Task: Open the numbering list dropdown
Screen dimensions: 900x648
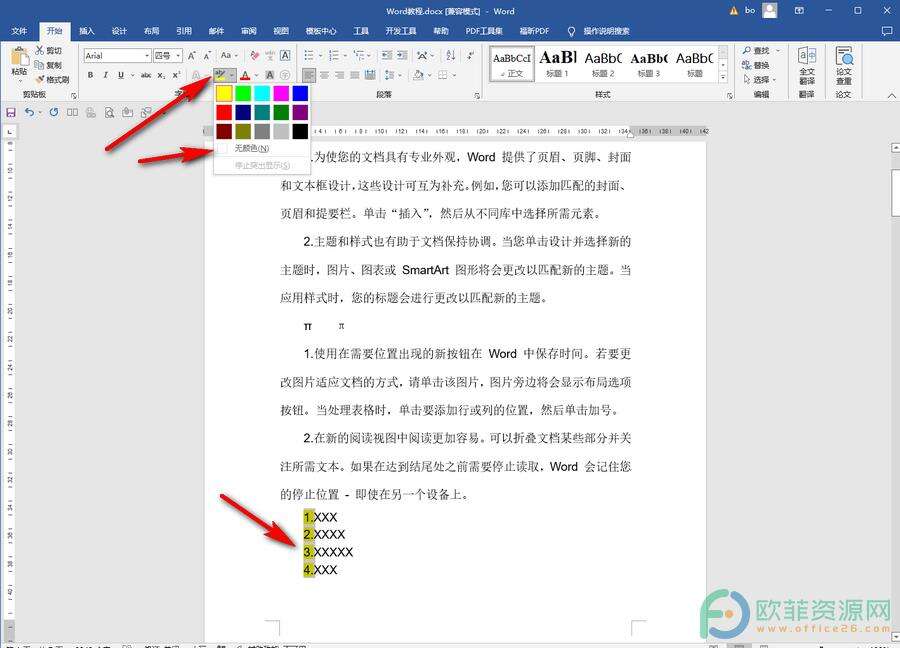Action: click(345, 56)
